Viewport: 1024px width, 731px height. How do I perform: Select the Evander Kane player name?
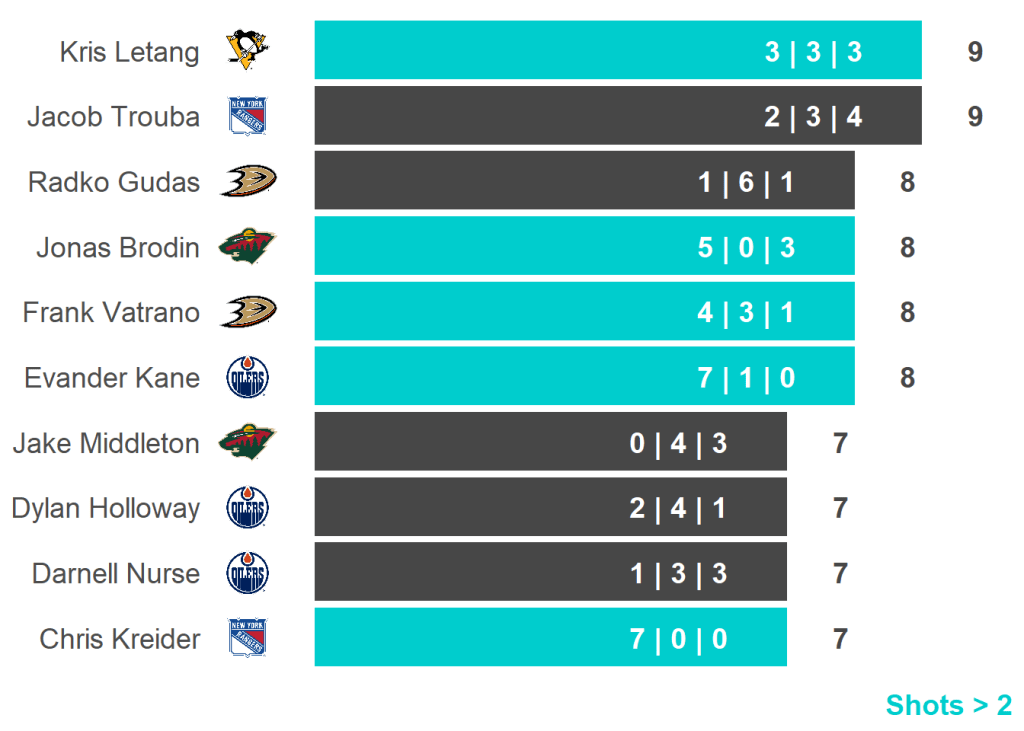[112, 378]
